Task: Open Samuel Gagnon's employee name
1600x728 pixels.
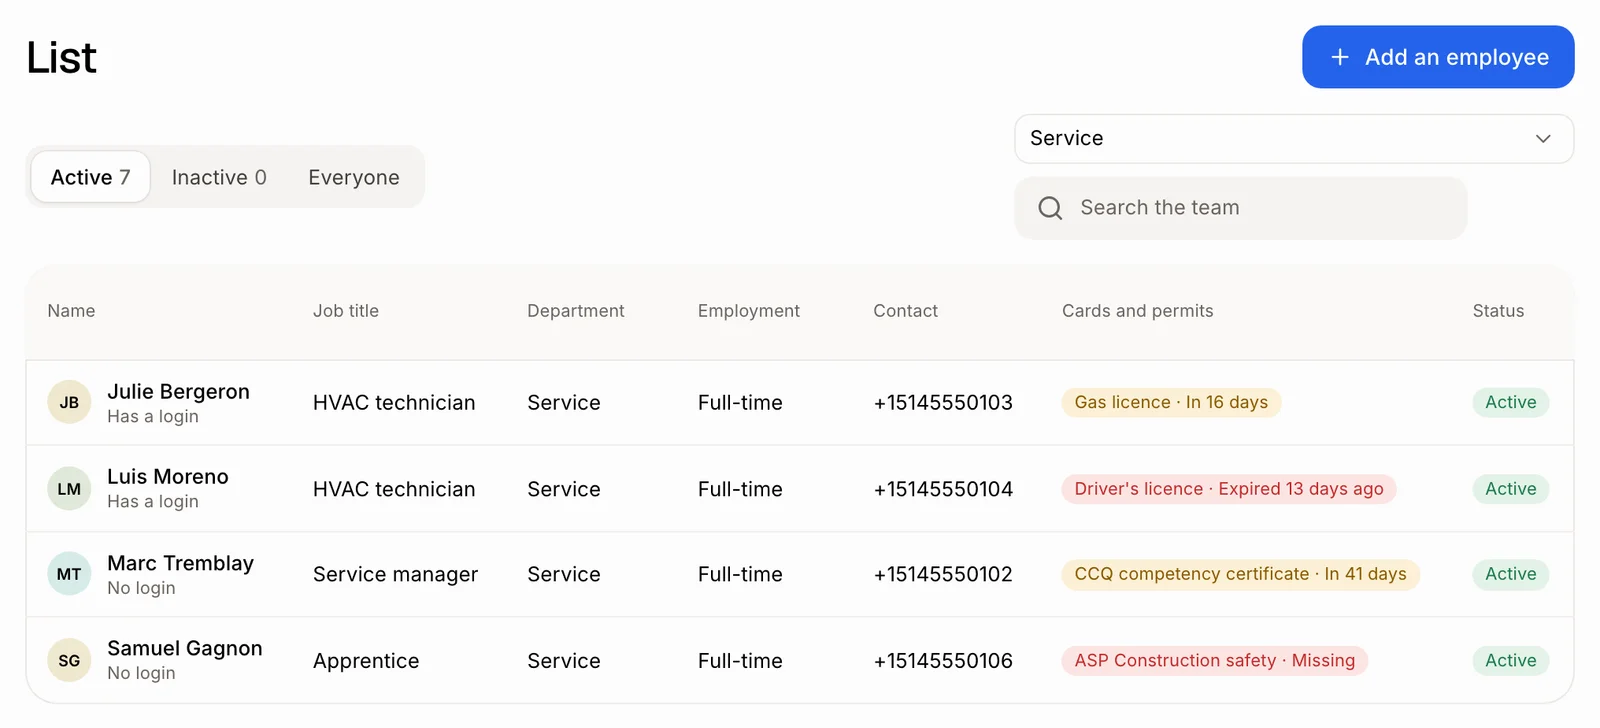Action: click(x=185, y=648)
